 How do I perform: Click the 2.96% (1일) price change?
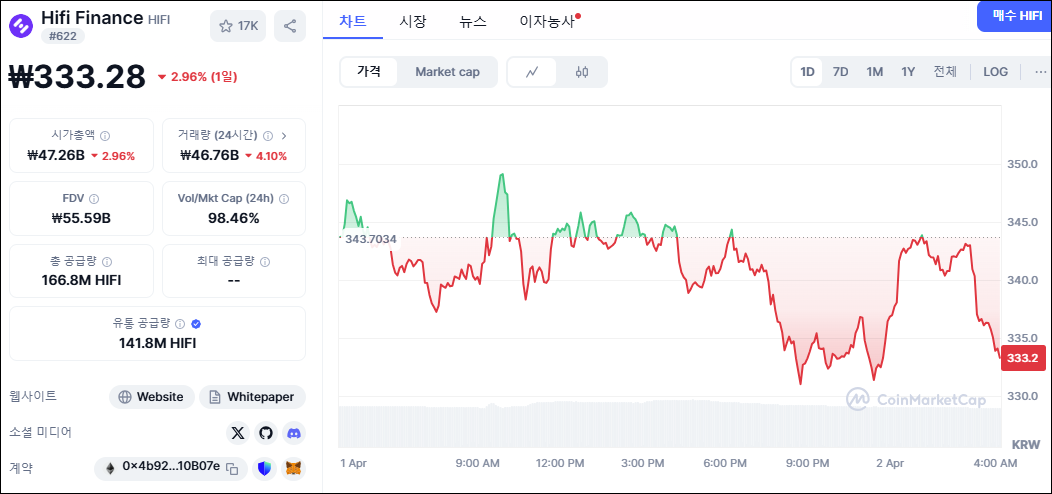coord(197,77)
